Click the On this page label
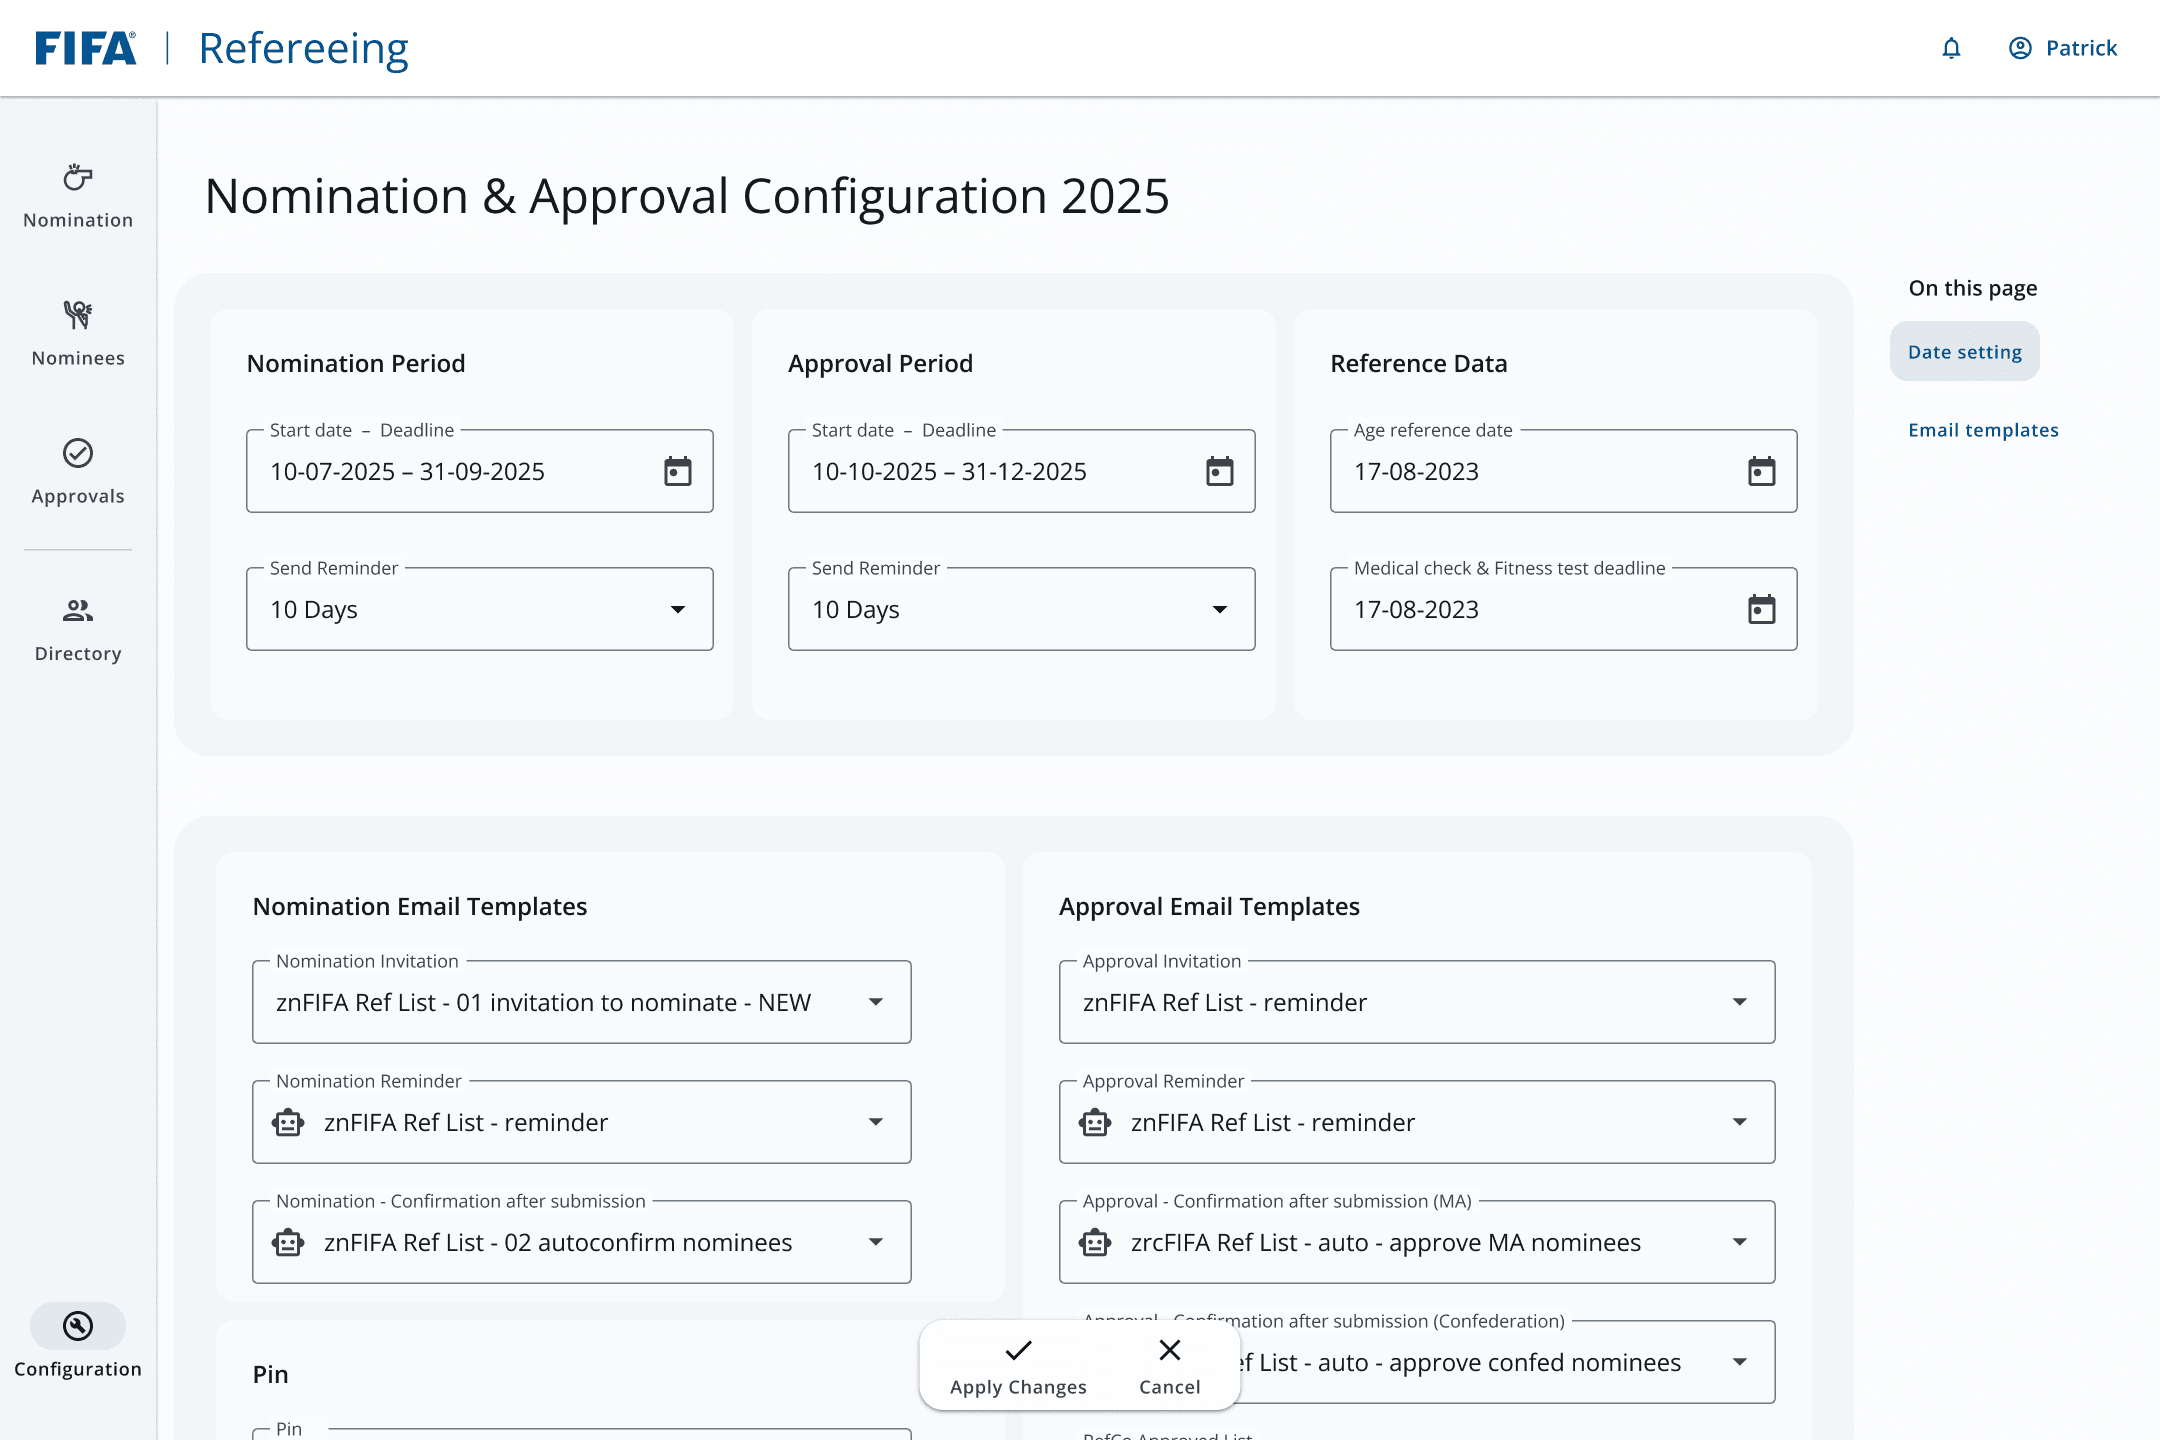Viewport: 2160px width, 1440px height. 1973,288
